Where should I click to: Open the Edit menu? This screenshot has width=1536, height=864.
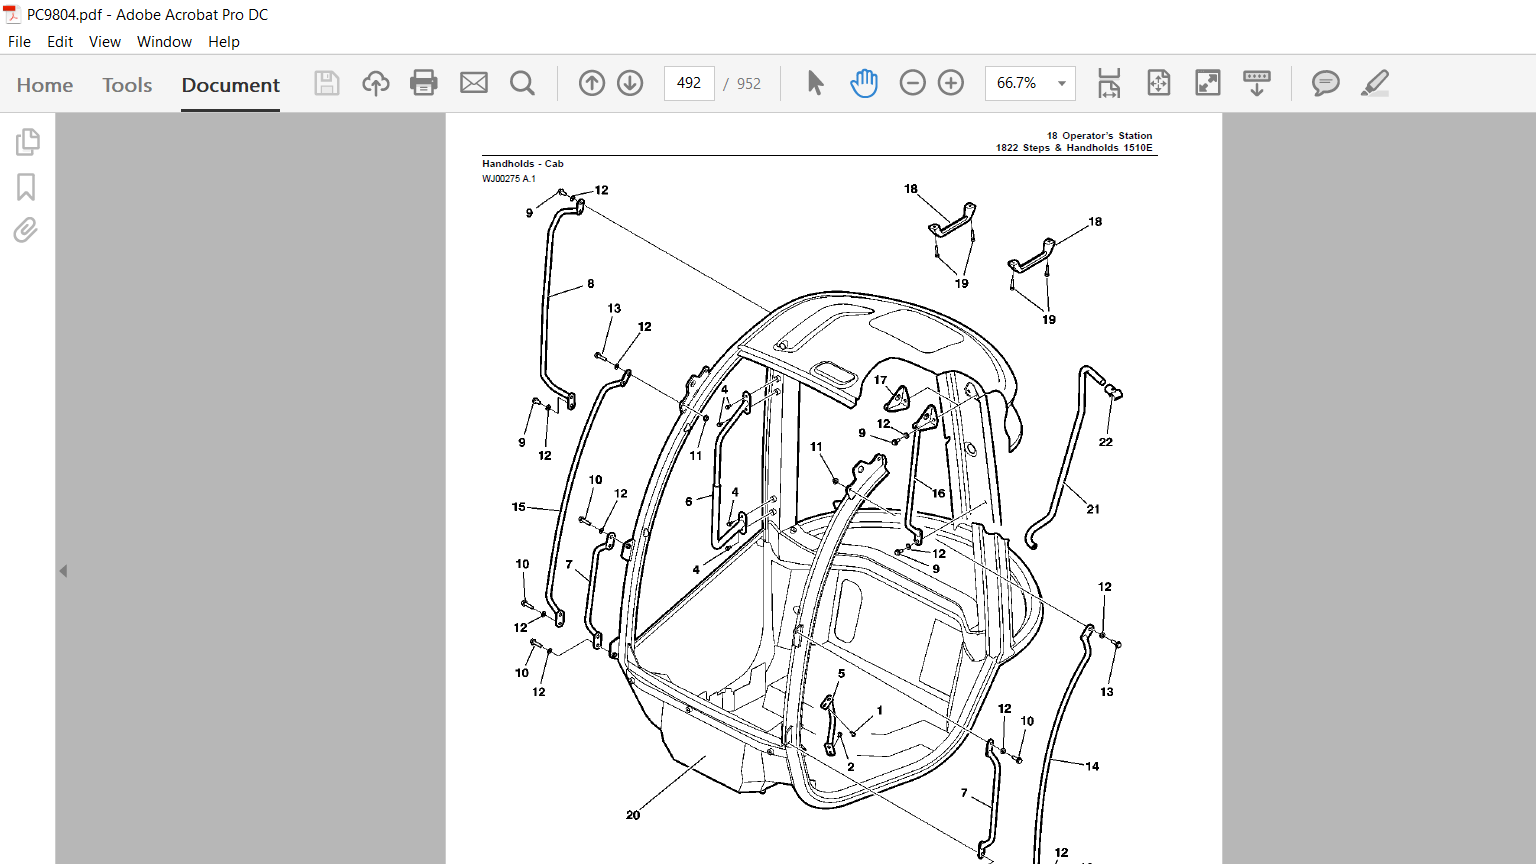point(60,42)
